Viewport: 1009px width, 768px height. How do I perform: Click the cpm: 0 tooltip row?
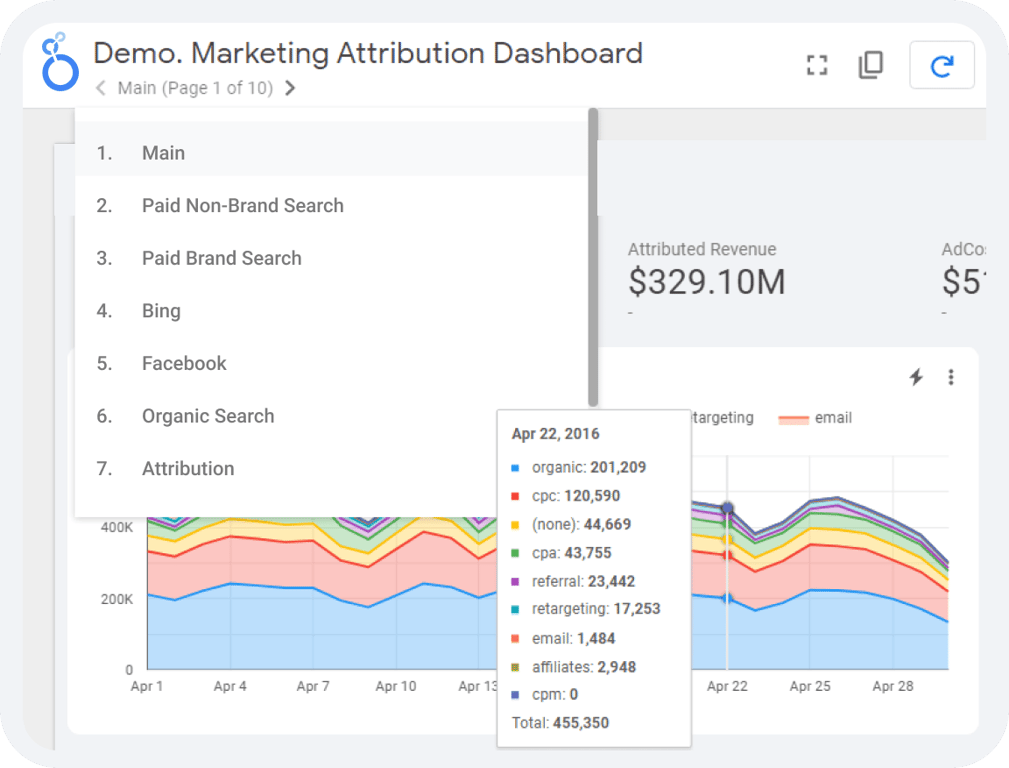click(x=544, y=695)
